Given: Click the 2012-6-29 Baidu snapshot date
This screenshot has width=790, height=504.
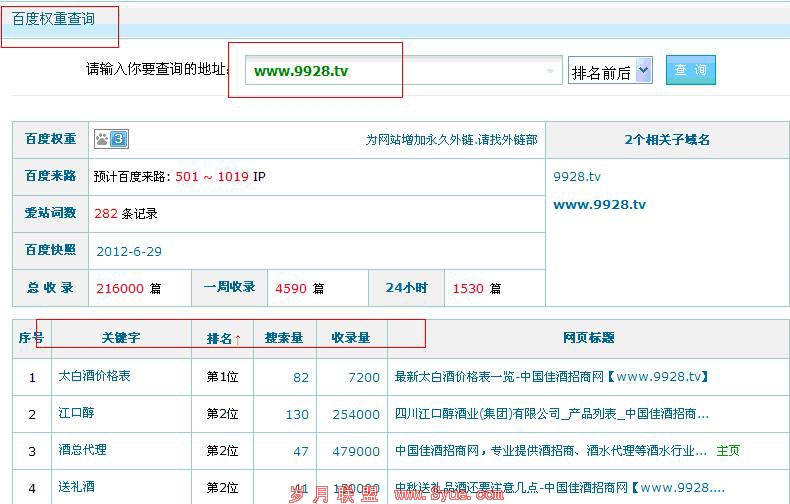Looking at the screenshot, I should 129,251.
